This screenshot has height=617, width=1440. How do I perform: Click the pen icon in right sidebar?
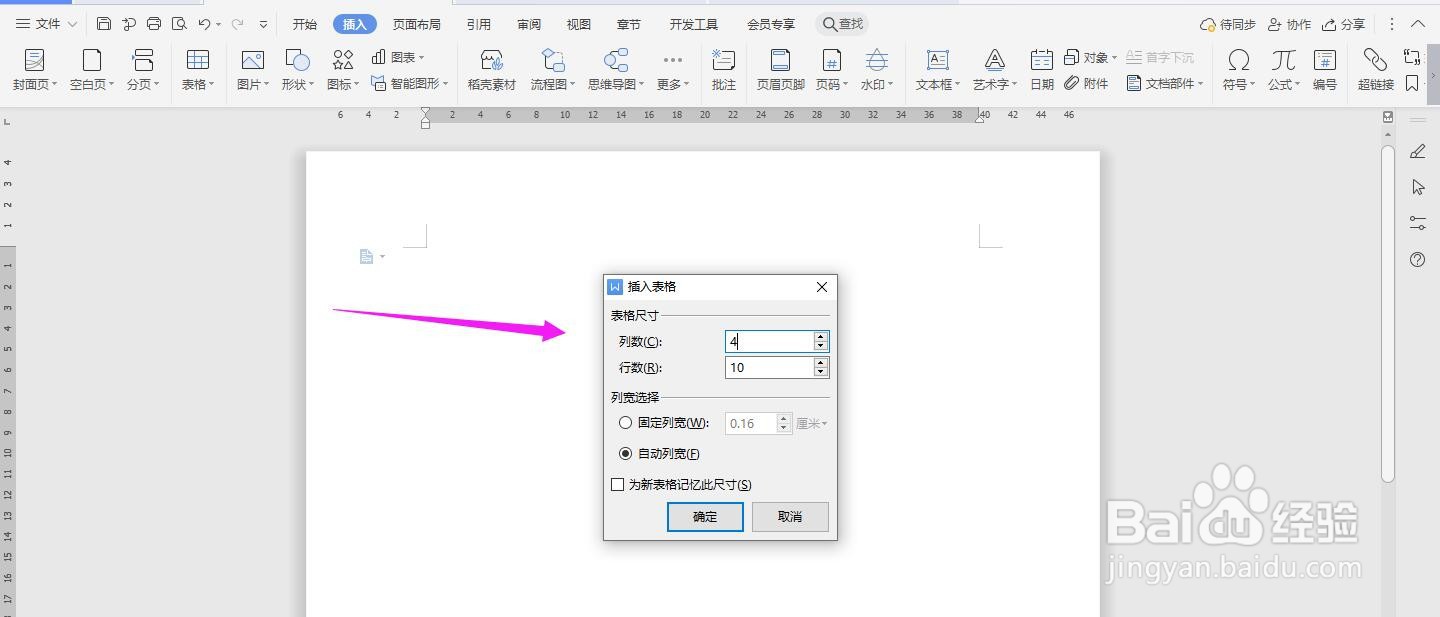1417,151
